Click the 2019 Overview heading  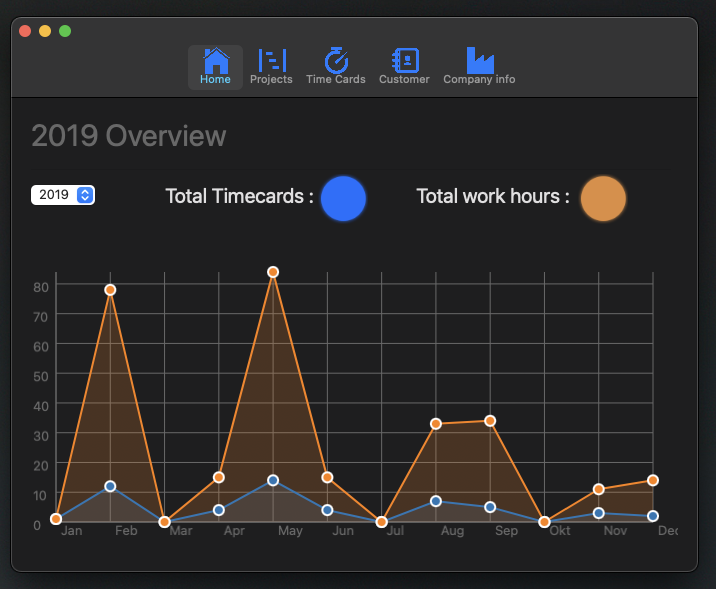pos(129,136)
